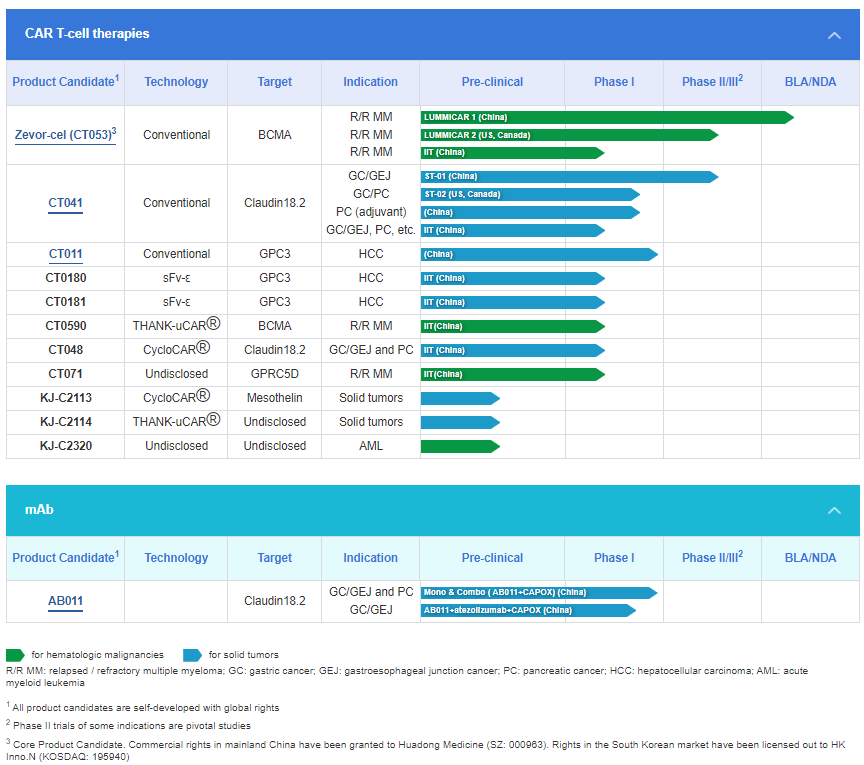Click the PC (adjuvant) (China) bar
Viewport: 864px width, 765px height.
[x=530, y=213]
